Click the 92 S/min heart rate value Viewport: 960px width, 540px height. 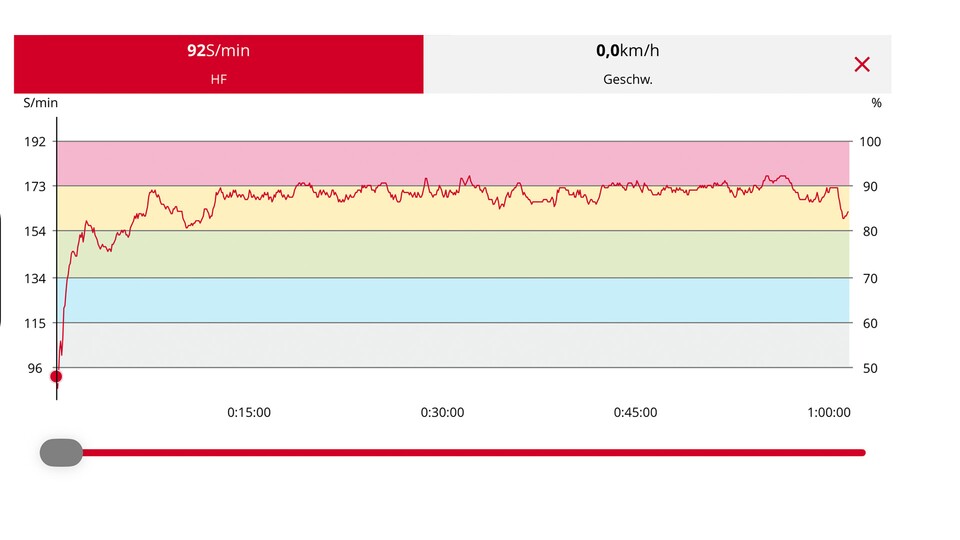click(x=218, y=51)
